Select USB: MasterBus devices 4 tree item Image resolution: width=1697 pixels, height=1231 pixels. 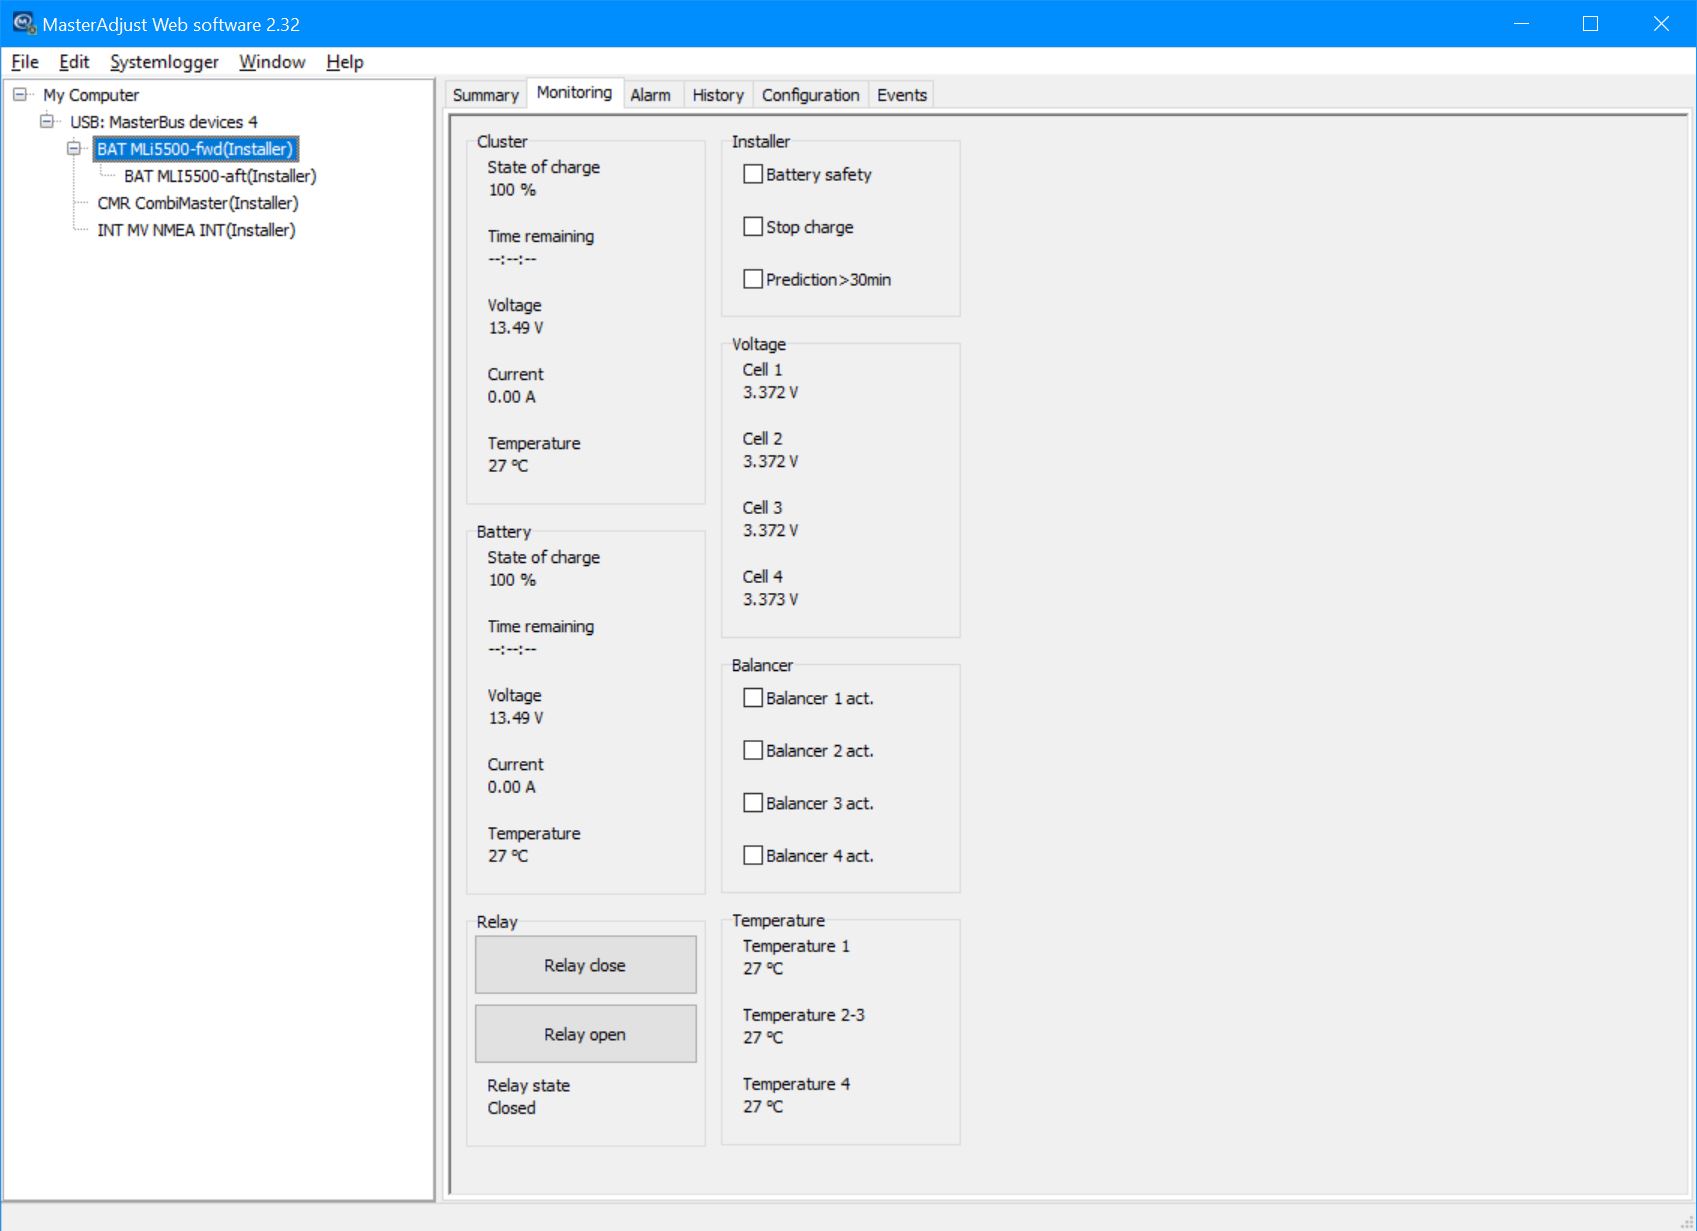164,122
